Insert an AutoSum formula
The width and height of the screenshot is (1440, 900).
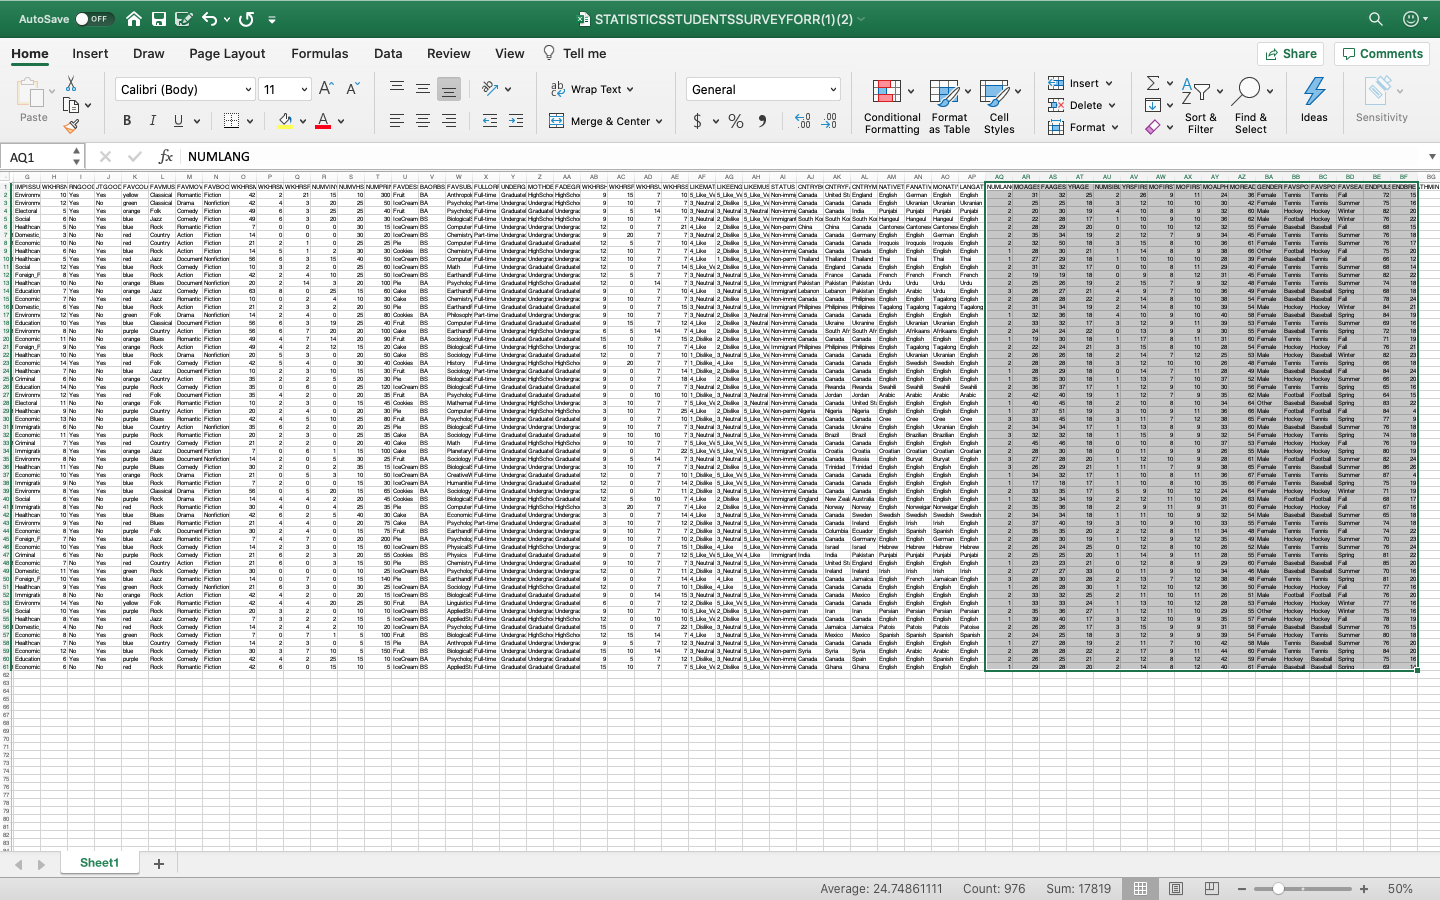pyautogui.click(x=1153, y=84)
